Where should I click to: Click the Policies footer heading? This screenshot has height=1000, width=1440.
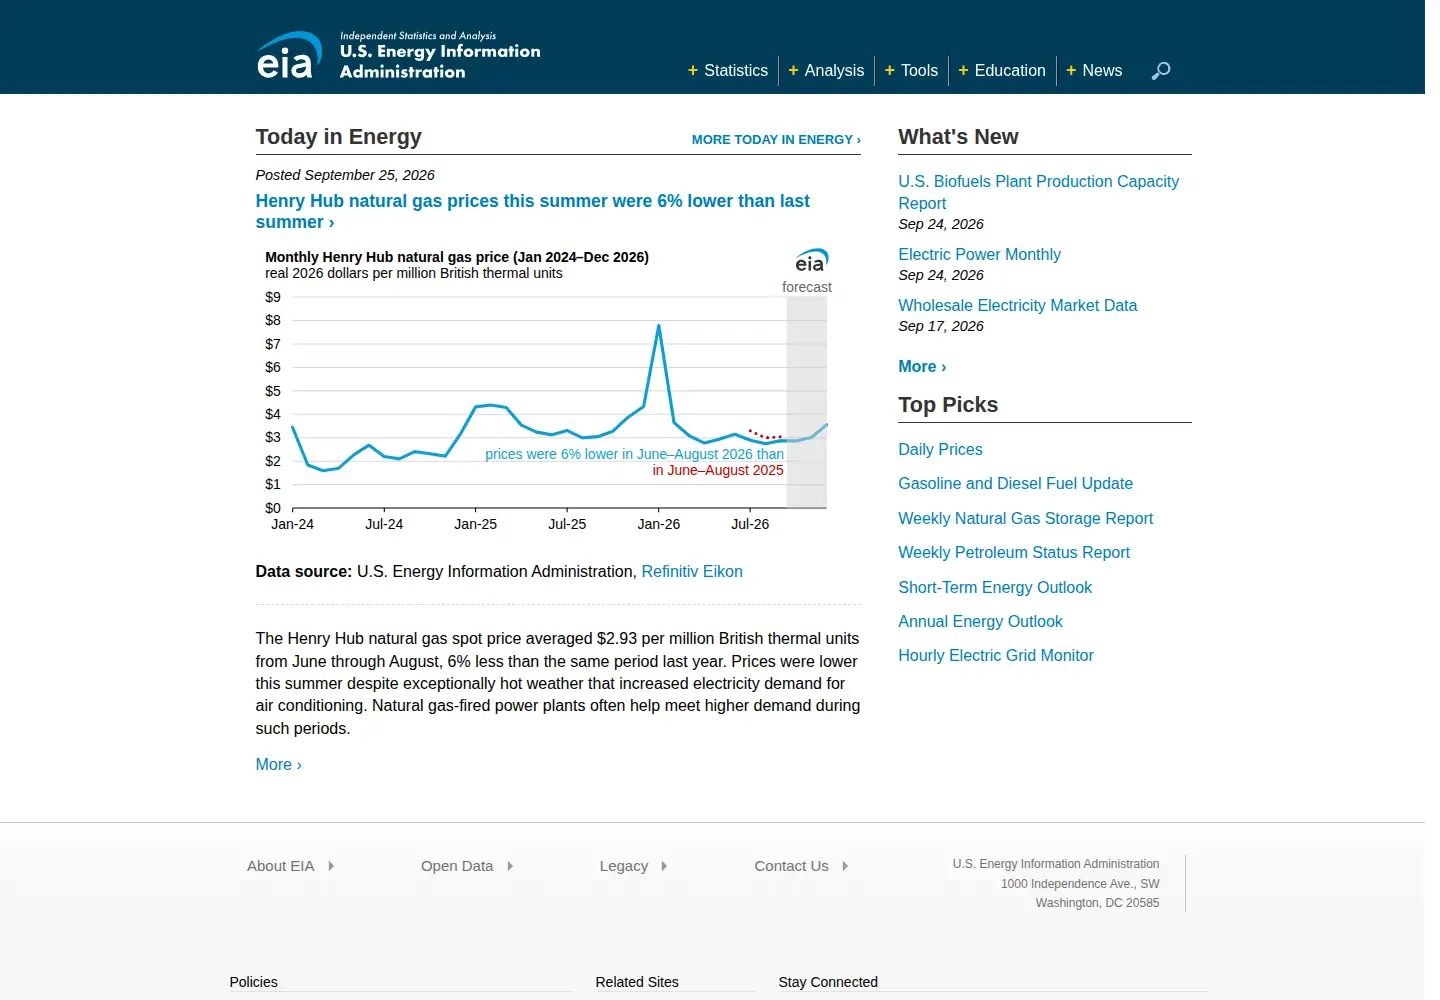point(254,983)
